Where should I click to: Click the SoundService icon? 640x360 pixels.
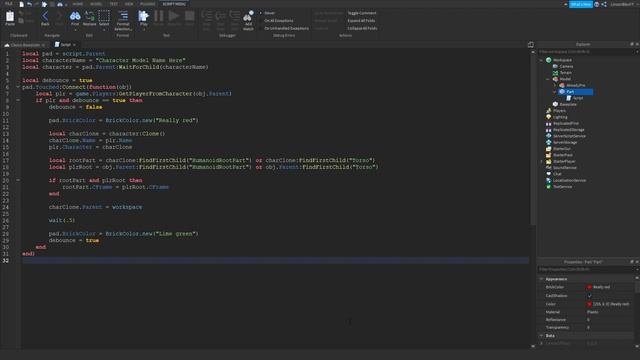coord(549,167)
